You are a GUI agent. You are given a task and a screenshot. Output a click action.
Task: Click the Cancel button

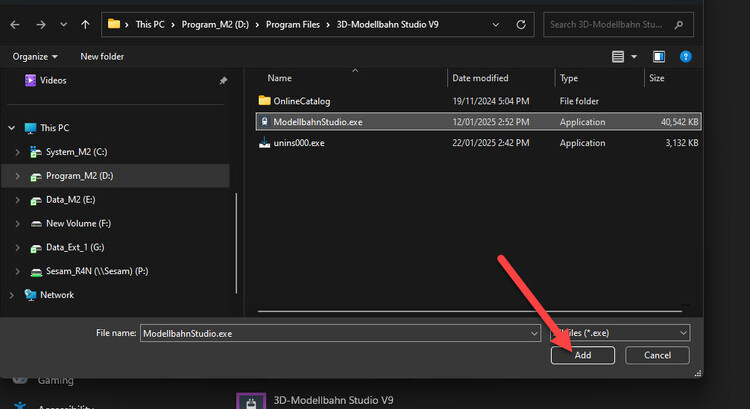pyautogui.click(x=657, y=355)
